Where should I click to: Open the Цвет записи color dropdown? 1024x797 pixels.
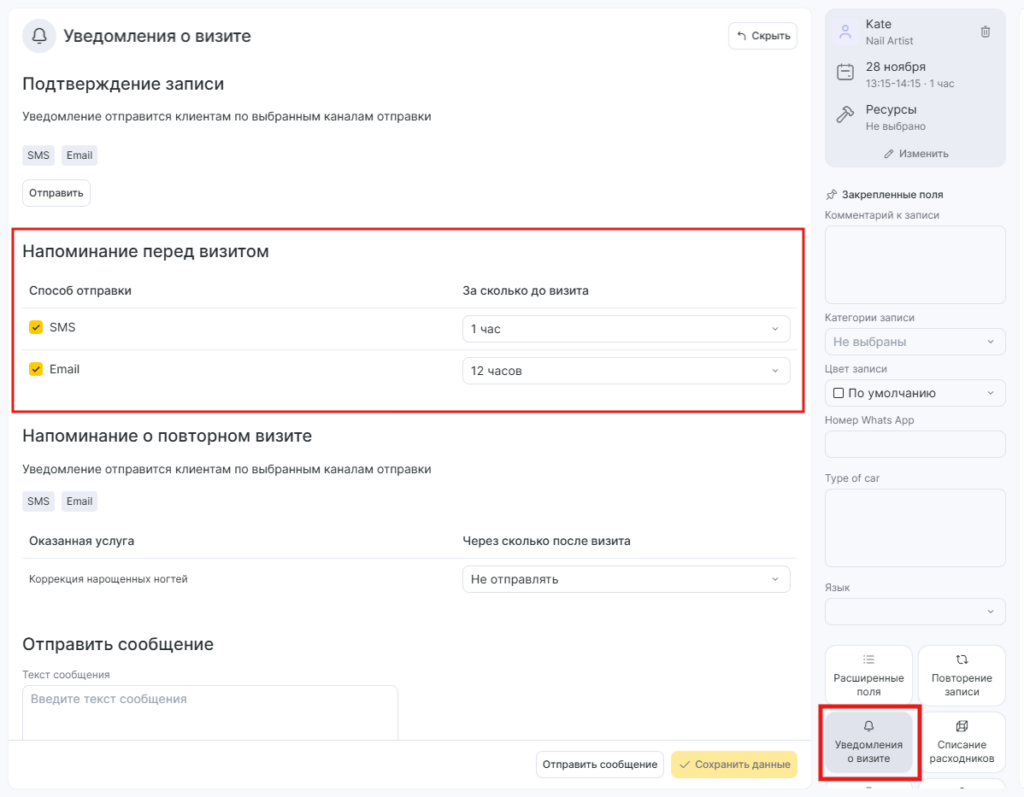tap(914, 393)
